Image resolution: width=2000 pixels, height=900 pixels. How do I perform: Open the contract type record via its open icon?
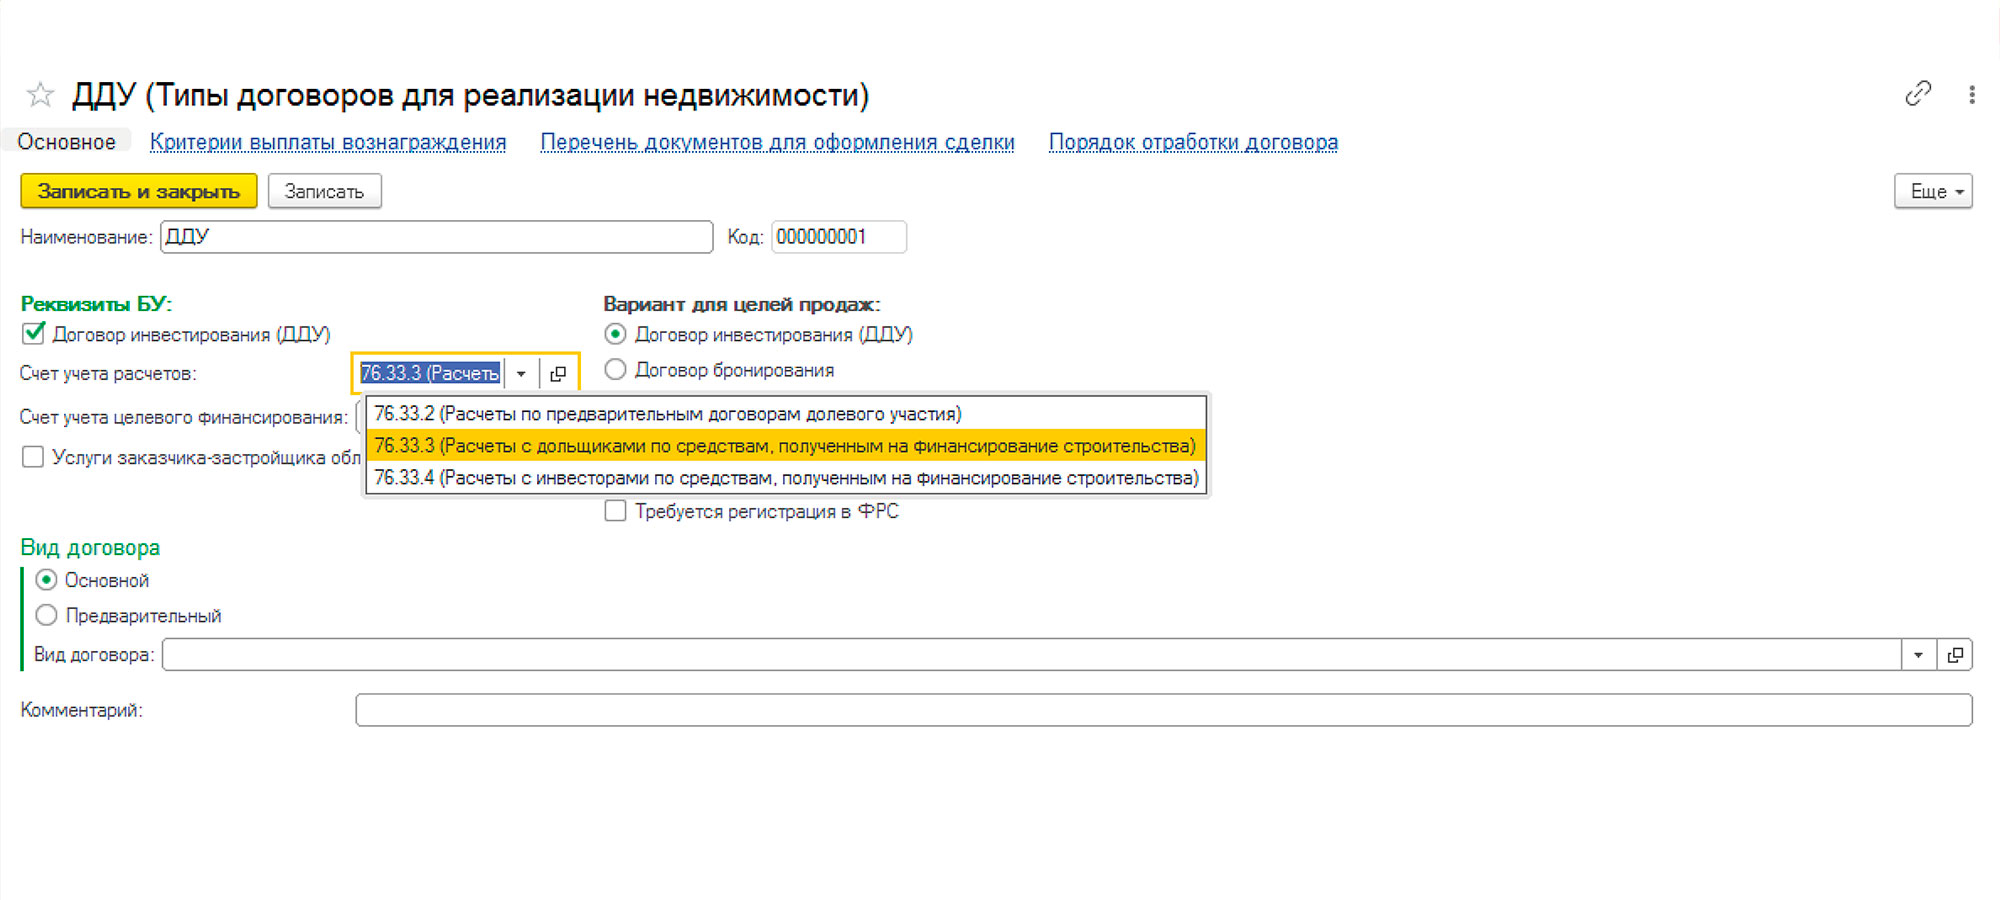point(1955,655)
